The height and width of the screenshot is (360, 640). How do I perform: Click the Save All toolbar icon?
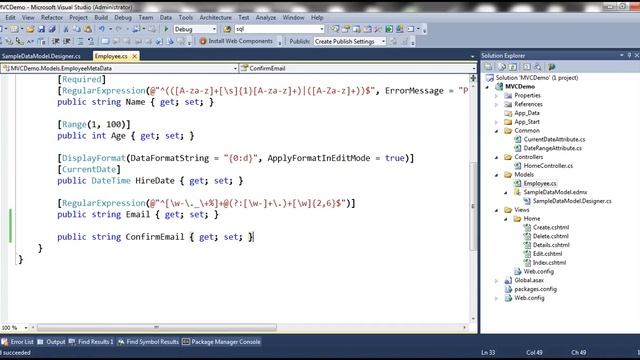tap(52, 29)
